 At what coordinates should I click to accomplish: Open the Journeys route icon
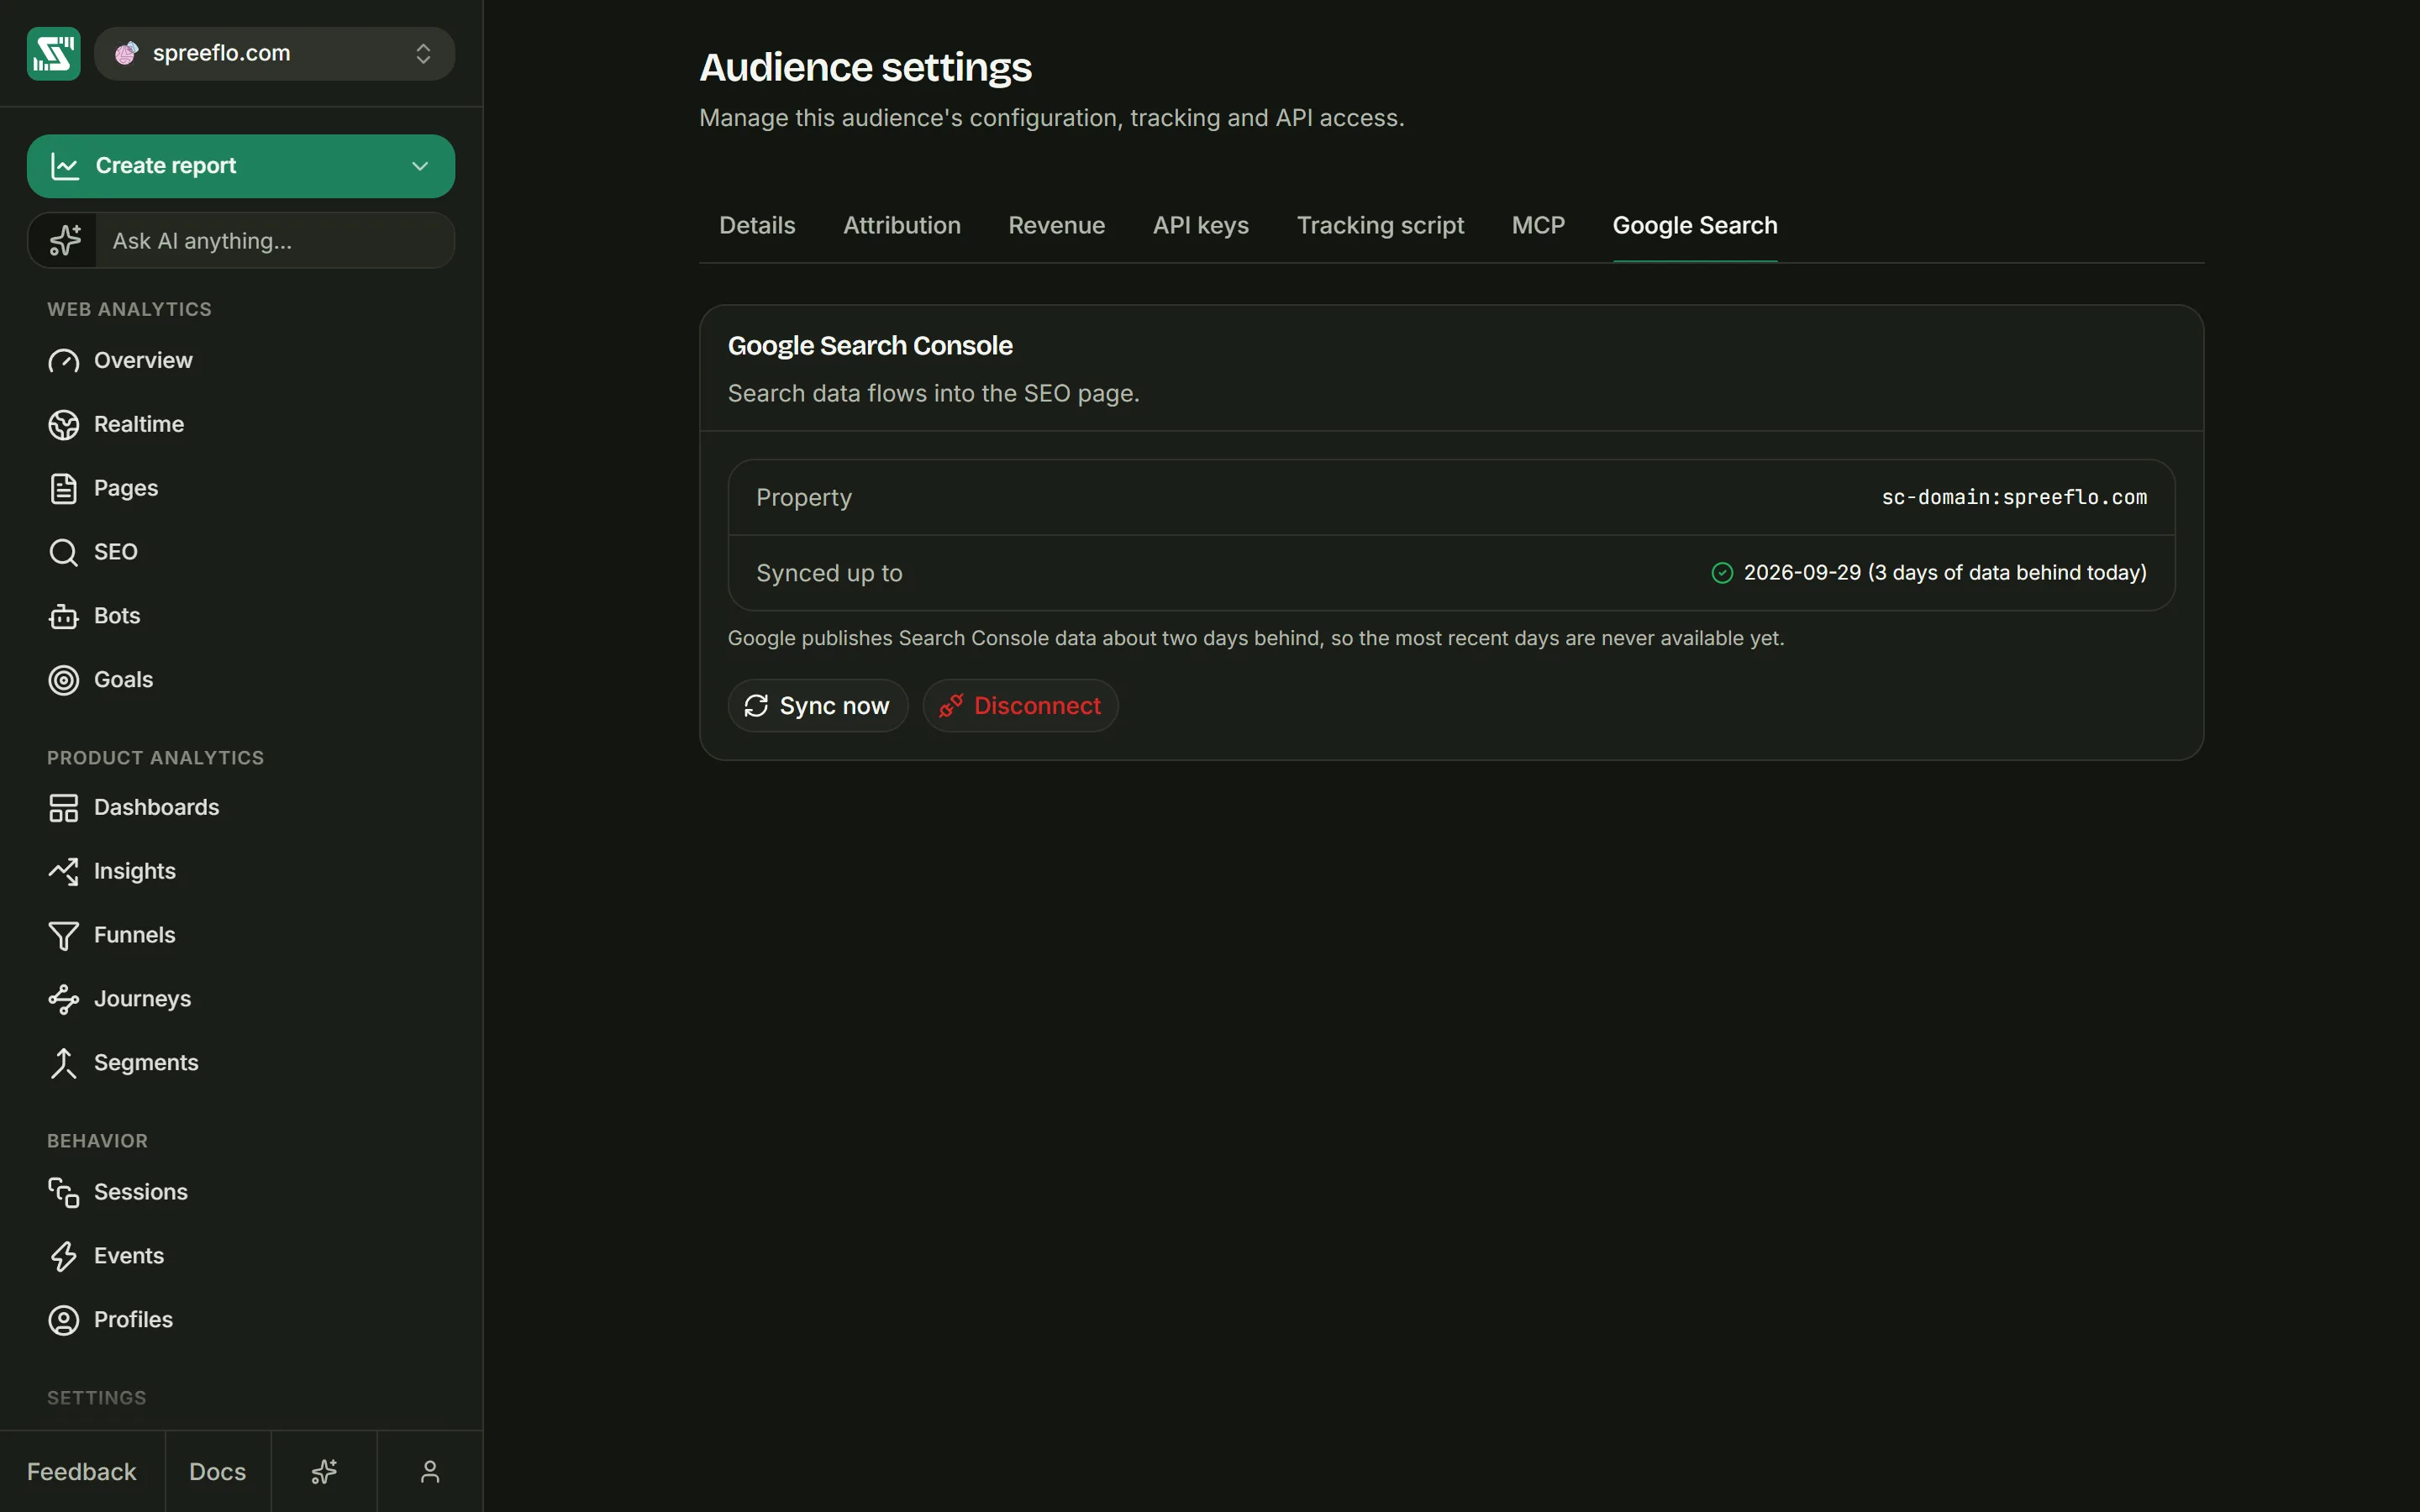(x=63, y=999)
